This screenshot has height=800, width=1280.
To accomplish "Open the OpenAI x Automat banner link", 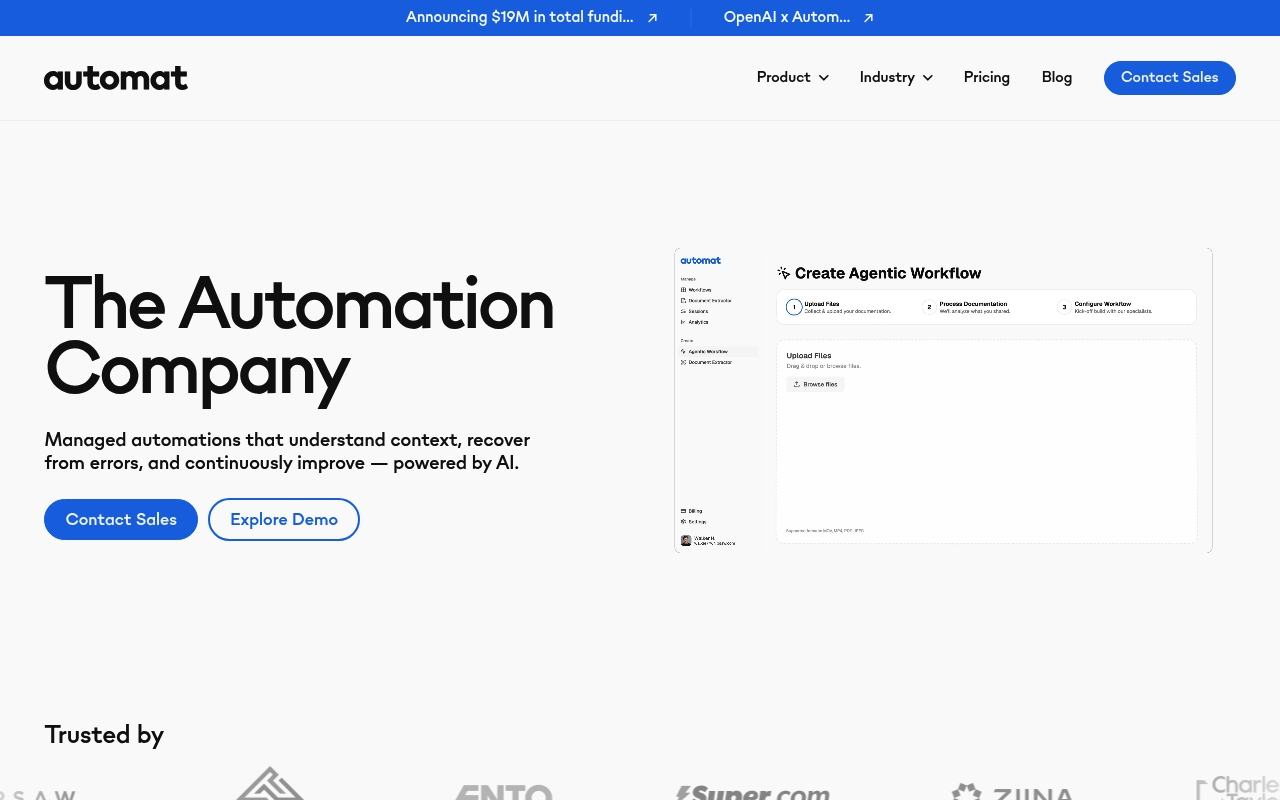I will pos(787,17).
